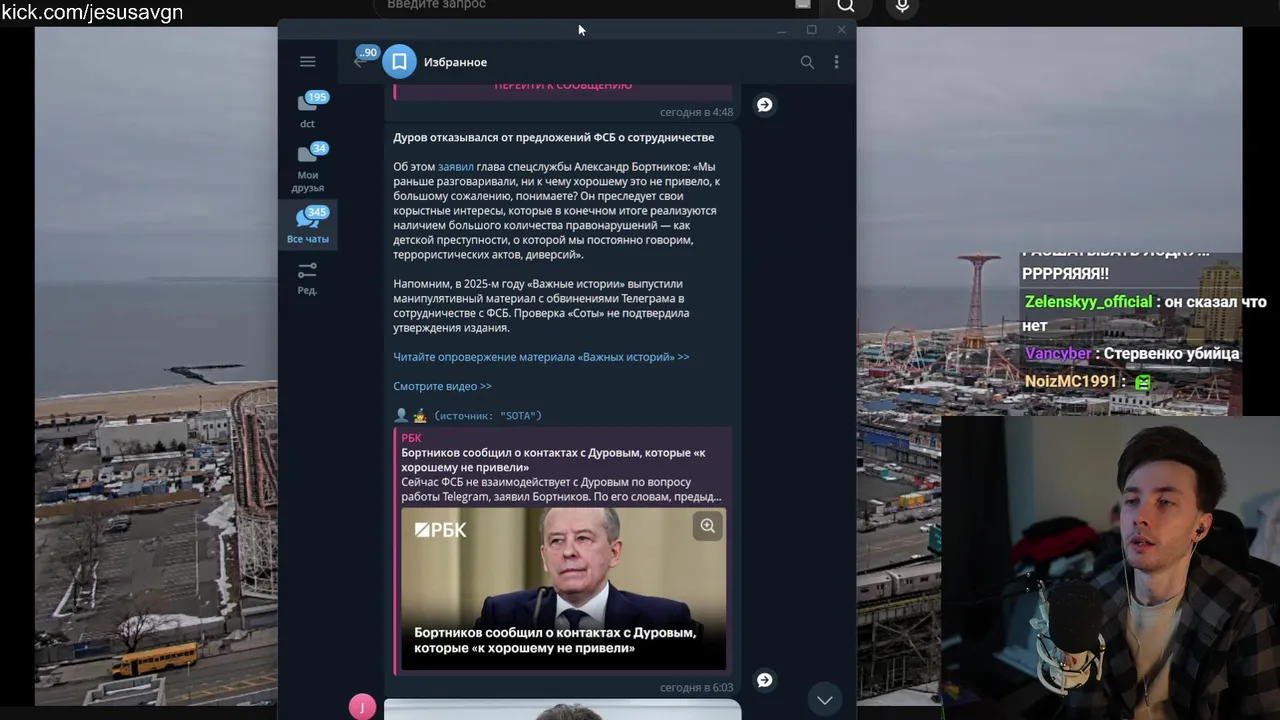The image size is (1280, 720).
Task: Forward the message sent at 4:48
Action: [x=764, y=104]
